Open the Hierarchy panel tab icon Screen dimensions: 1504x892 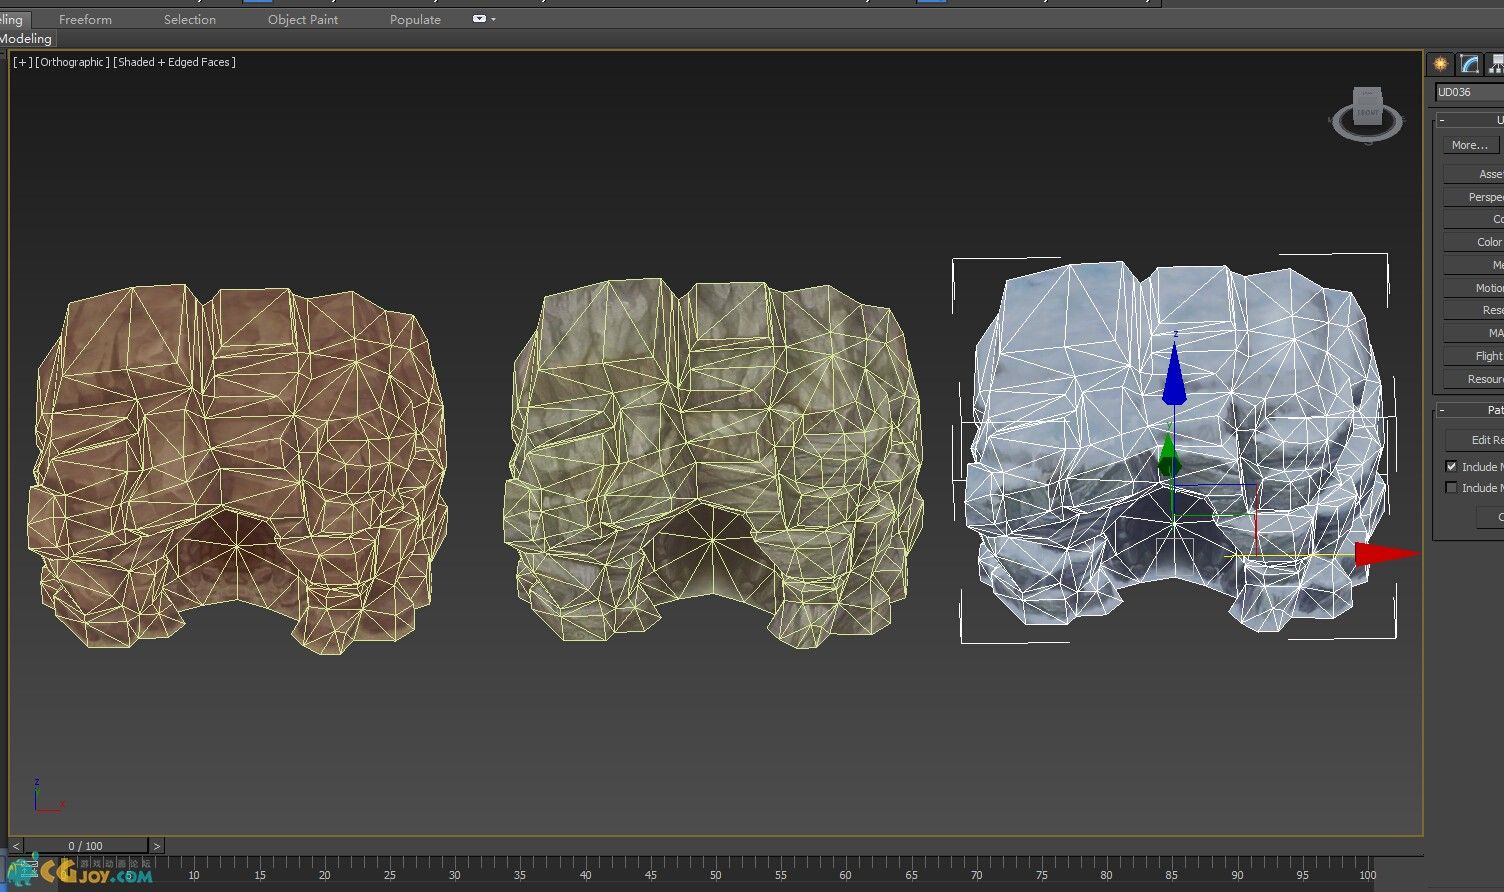point(1495,64)
